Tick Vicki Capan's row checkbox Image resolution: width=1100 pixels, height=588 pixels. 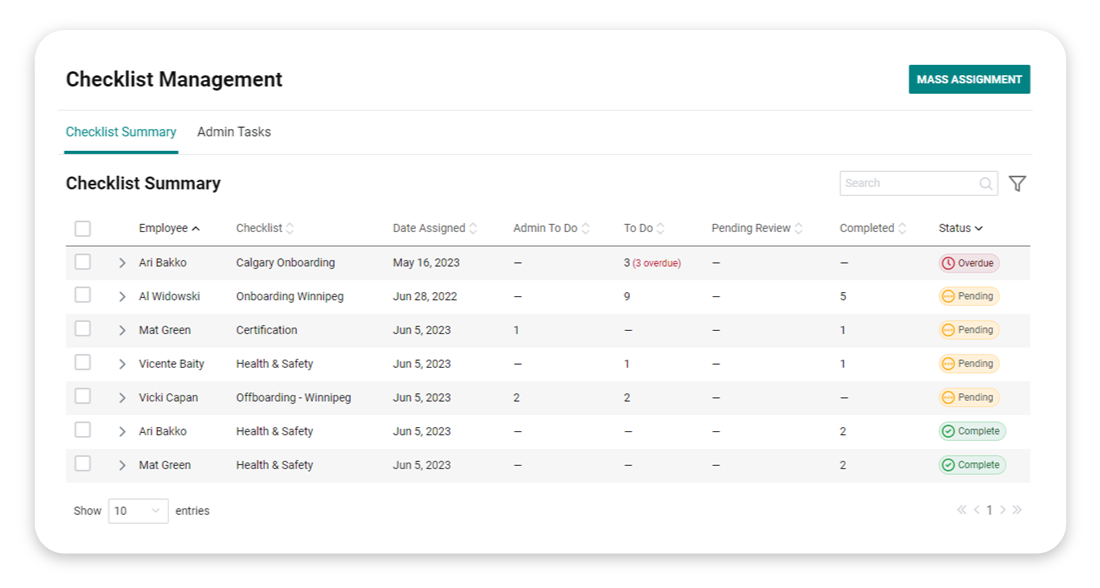point(82,397)
